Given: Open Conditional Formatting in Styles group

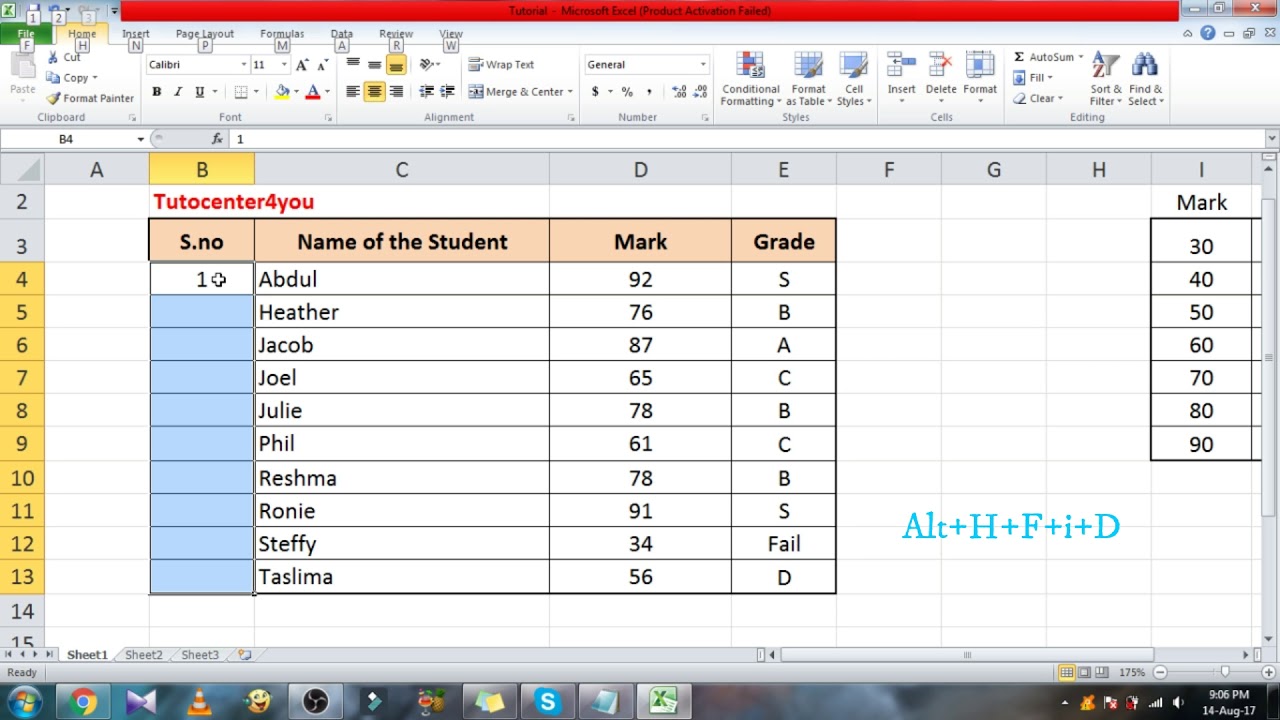Looking at the screenshot, I should 751,79.
